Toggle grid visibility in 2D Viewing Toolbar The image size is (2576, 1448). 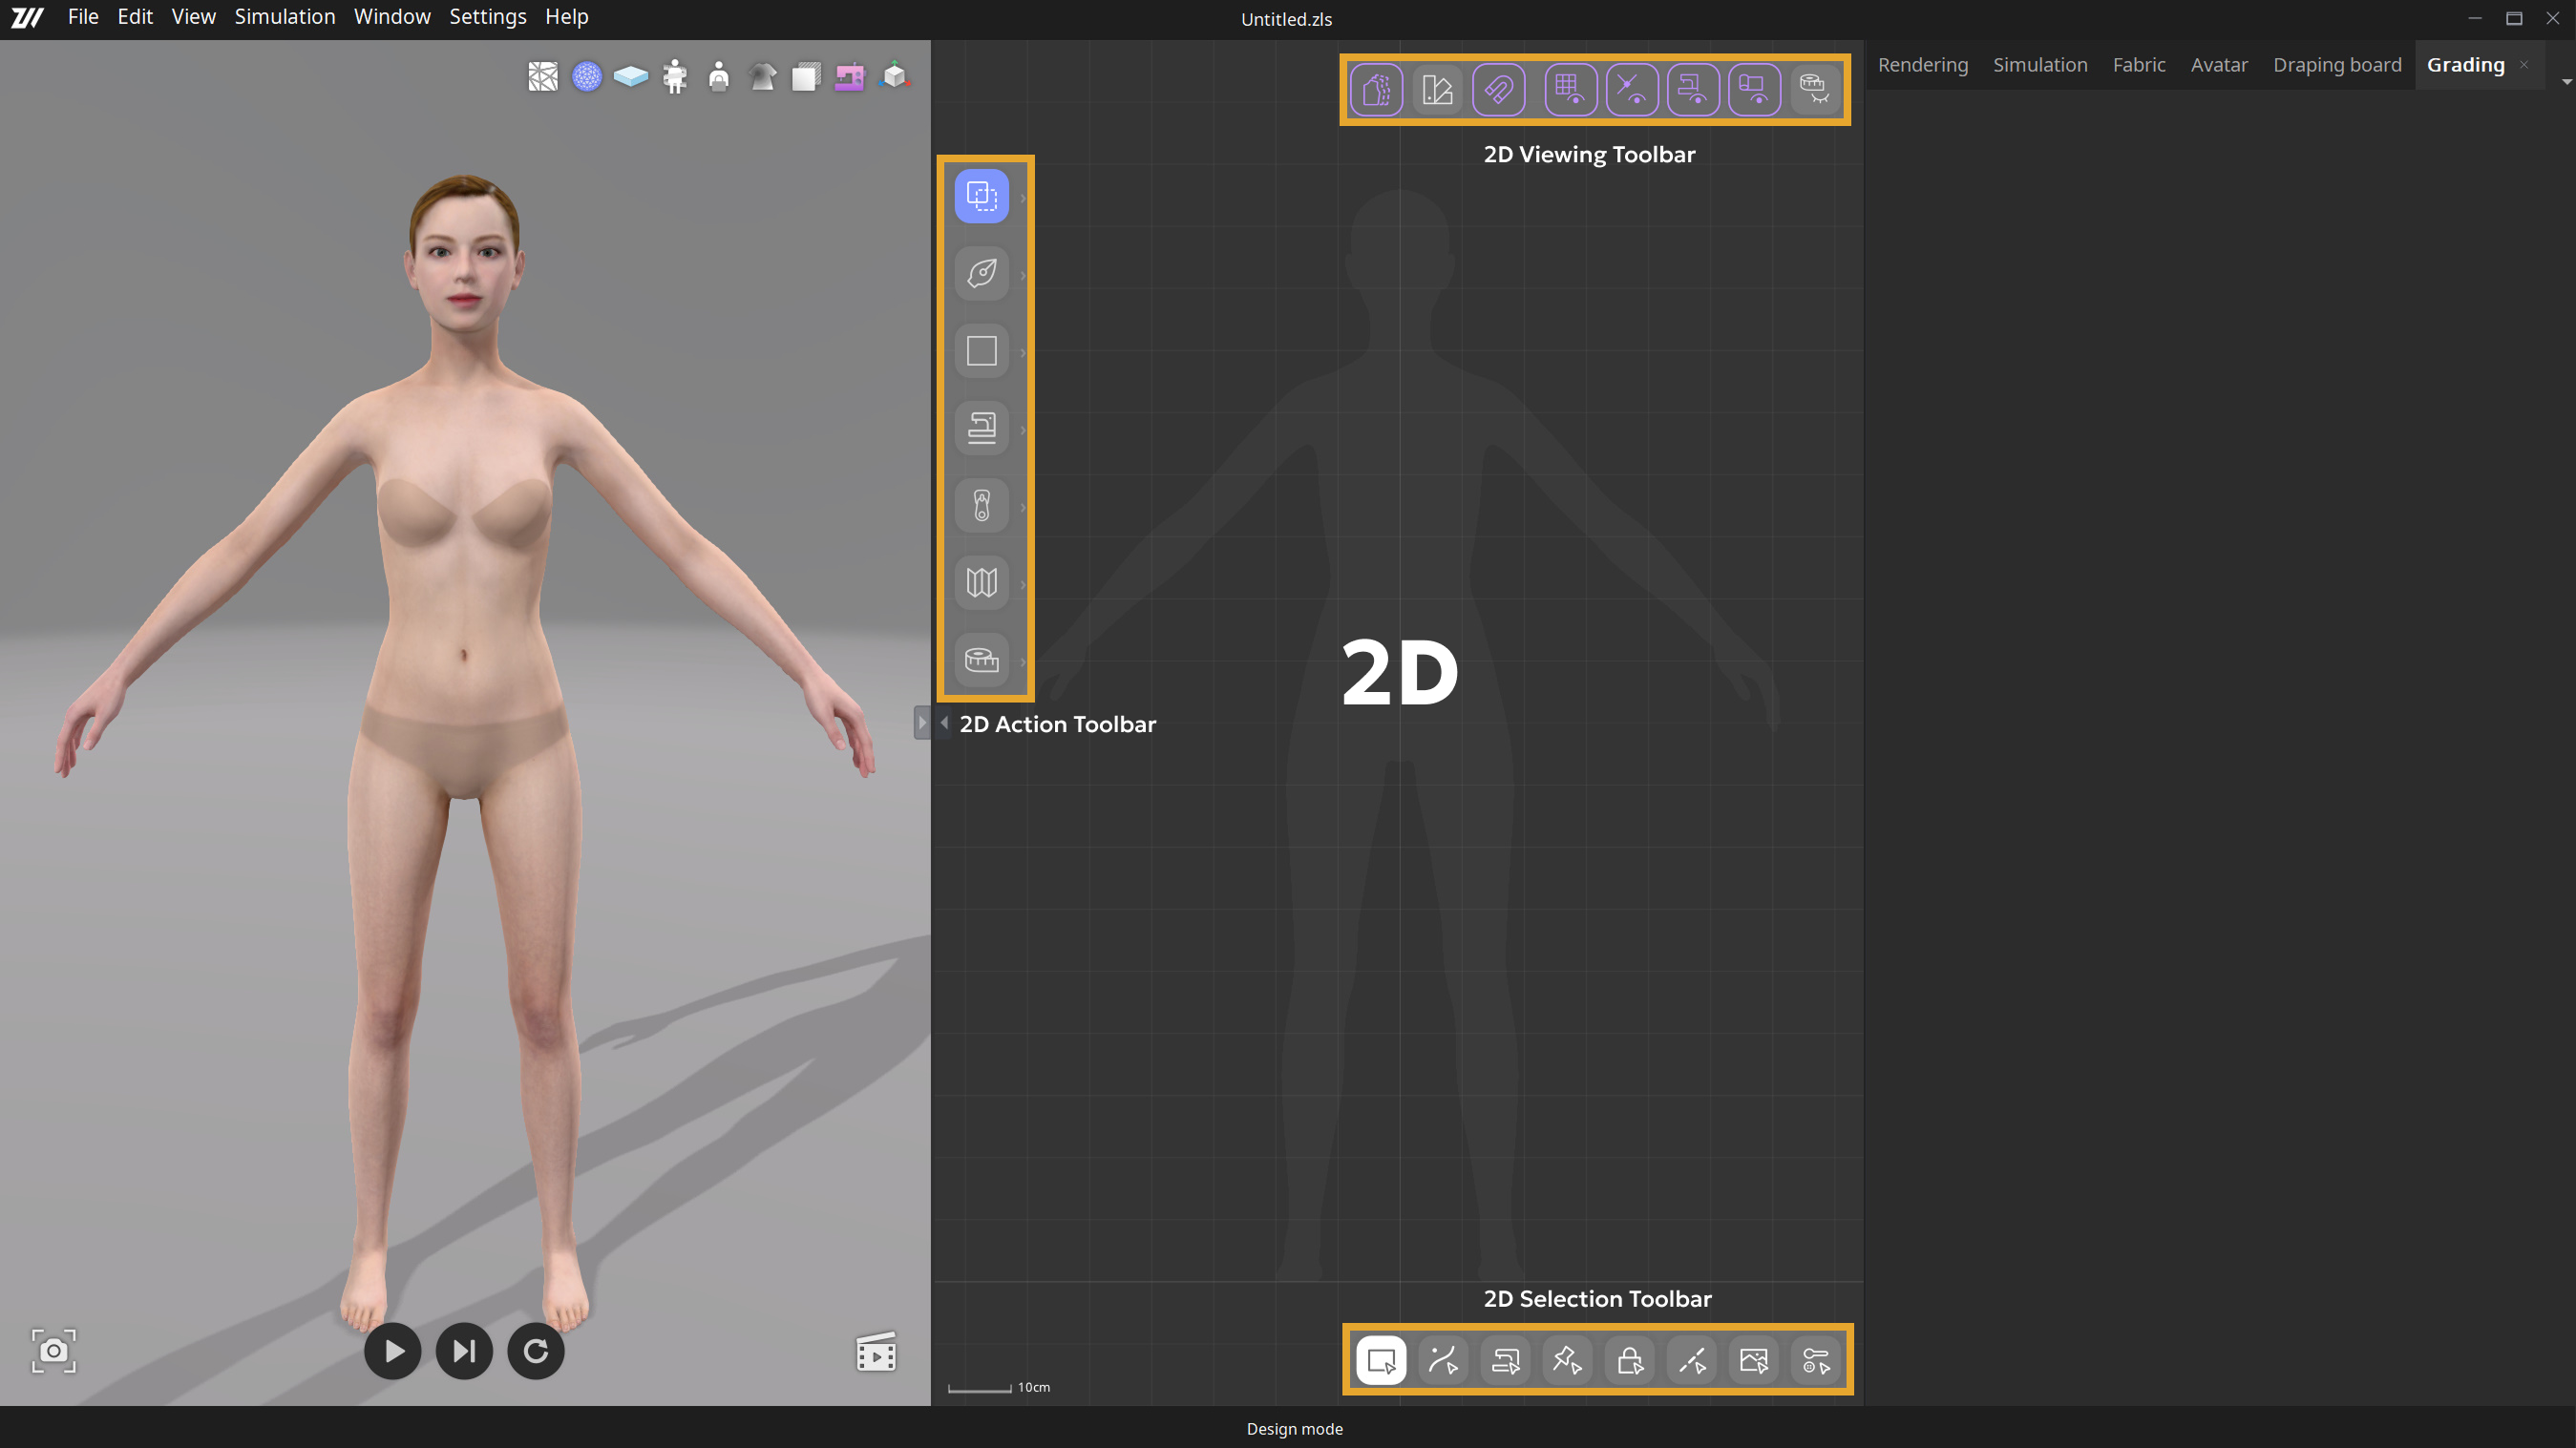(1571, 88)
